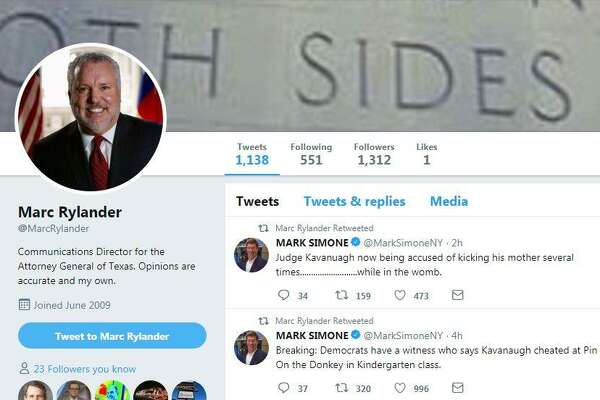Open 23 Followers you know link

click(84, 369)
